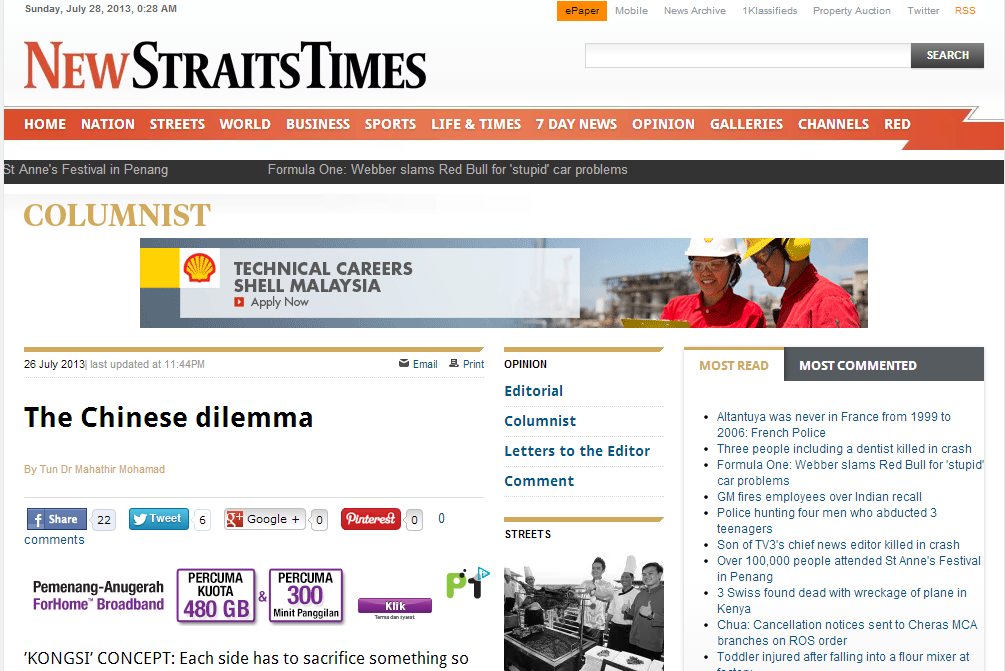
Task: Share article via Facebook Share button
Action: point(56,519)
